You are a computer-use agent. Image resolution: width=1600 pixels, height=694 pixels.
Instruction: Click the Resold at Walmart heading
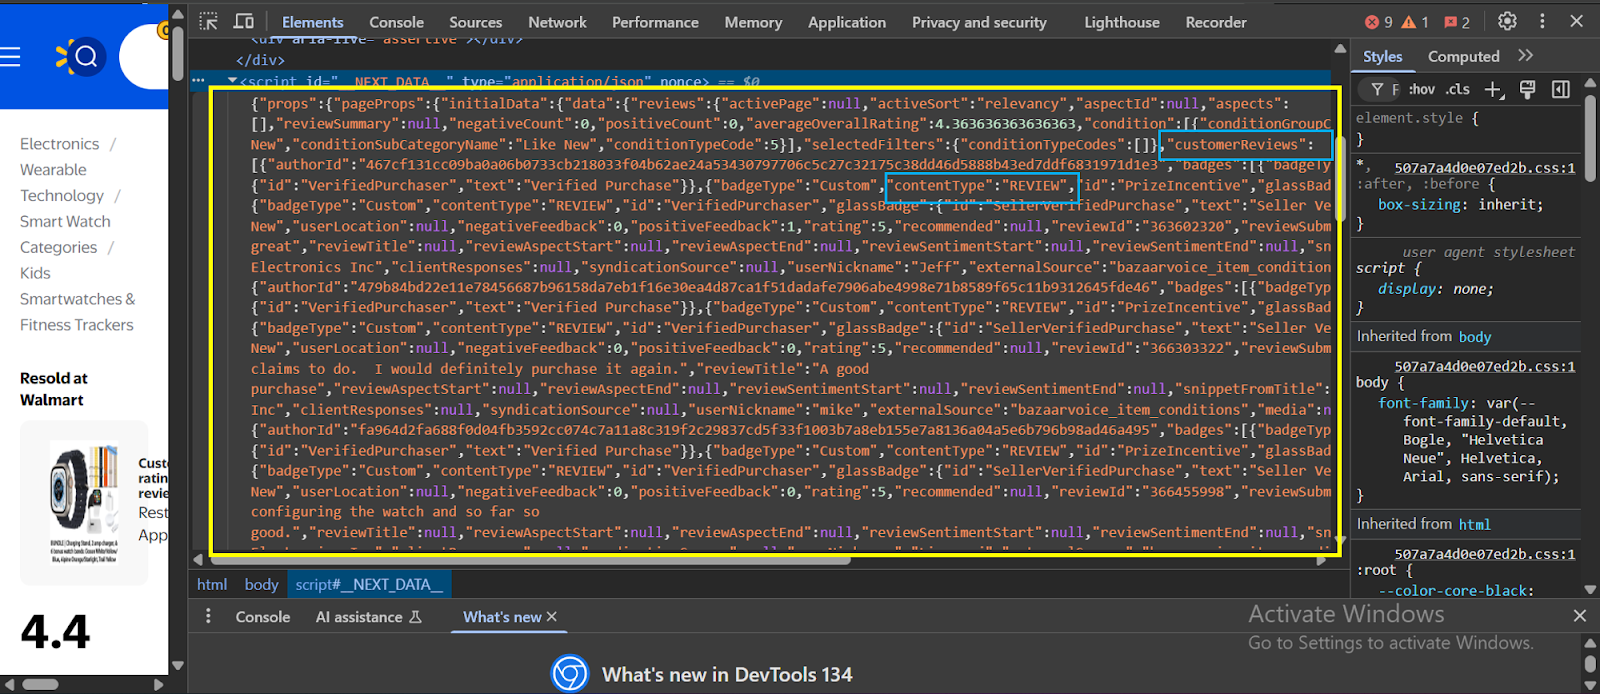click(x=53, y=389)
